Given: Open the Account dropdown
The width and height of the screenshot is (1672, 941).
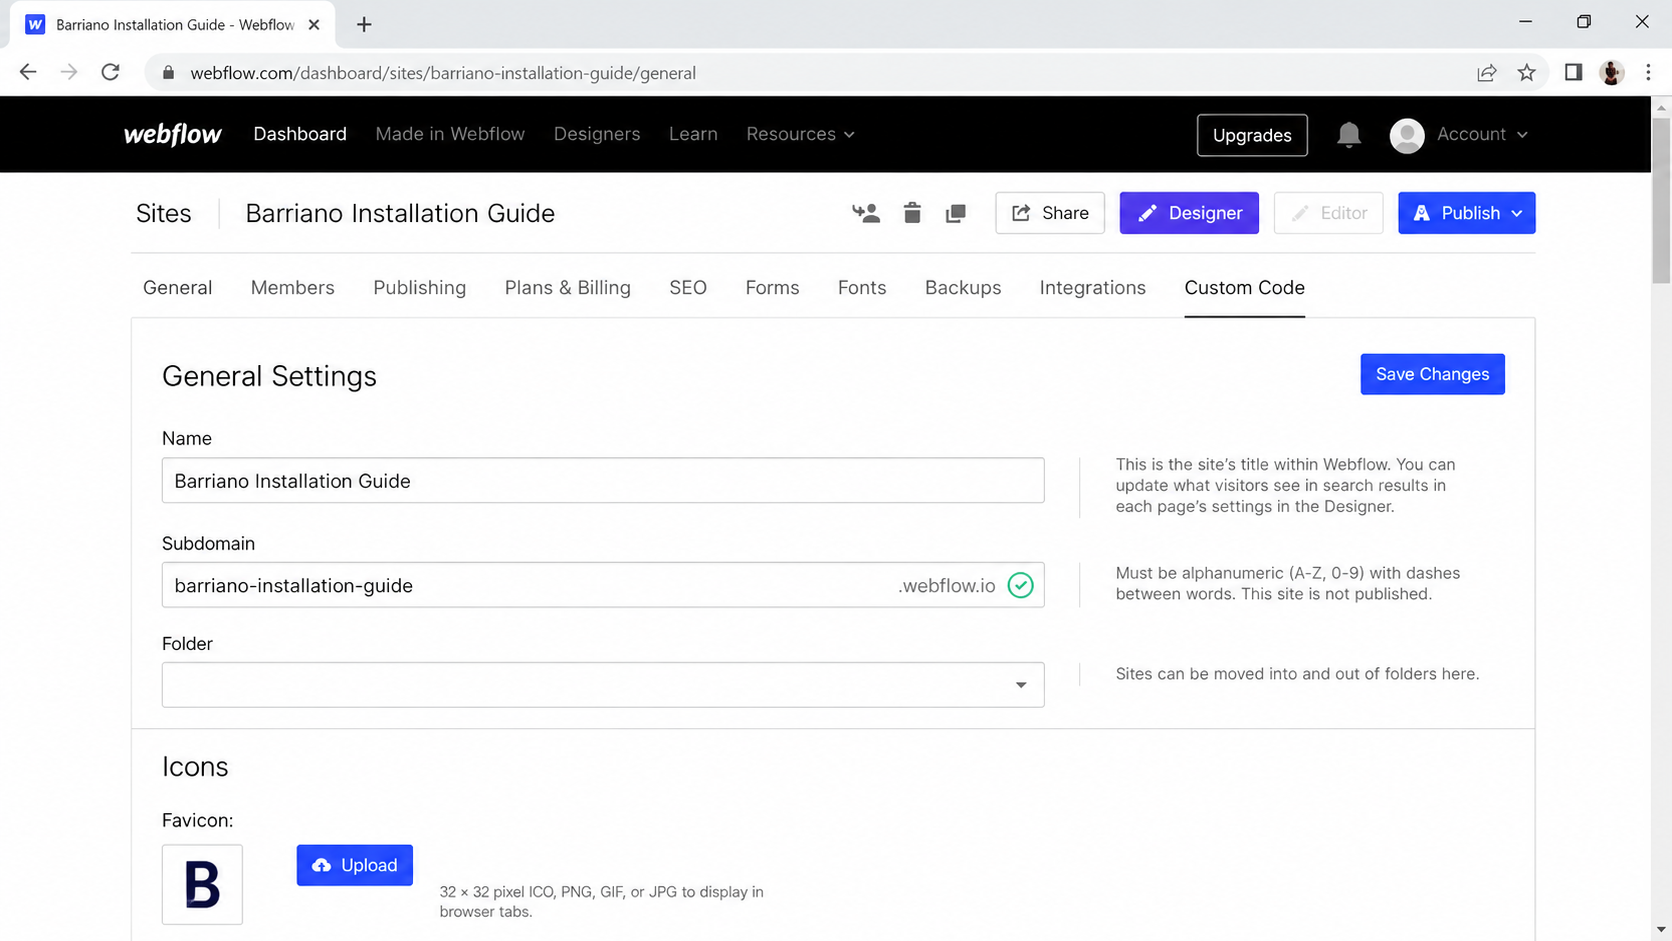Looking at the screenshot, I should (1482, 134).
